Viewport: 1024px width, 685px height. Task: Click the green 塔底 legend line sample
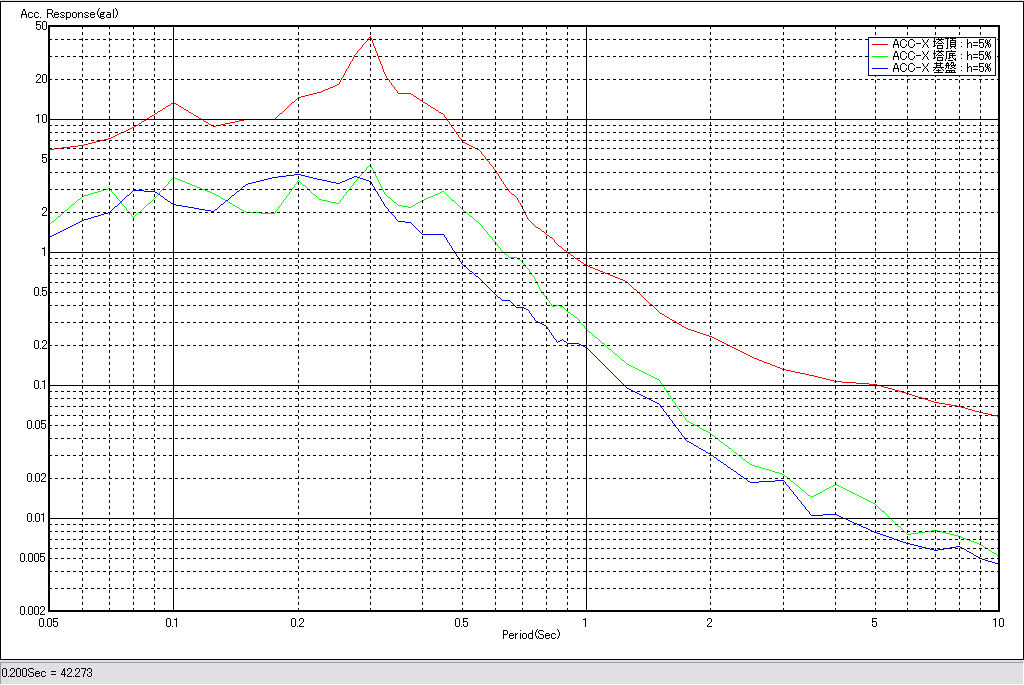[x=879, y=56]
